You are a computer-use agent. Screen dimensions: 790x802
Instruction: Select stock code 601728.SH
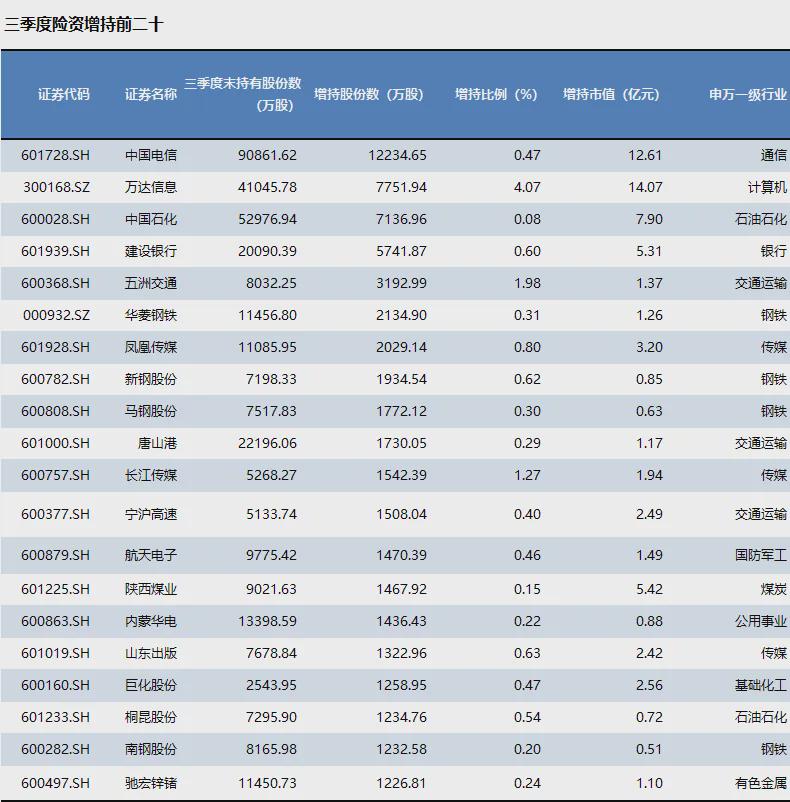(55, 155)
